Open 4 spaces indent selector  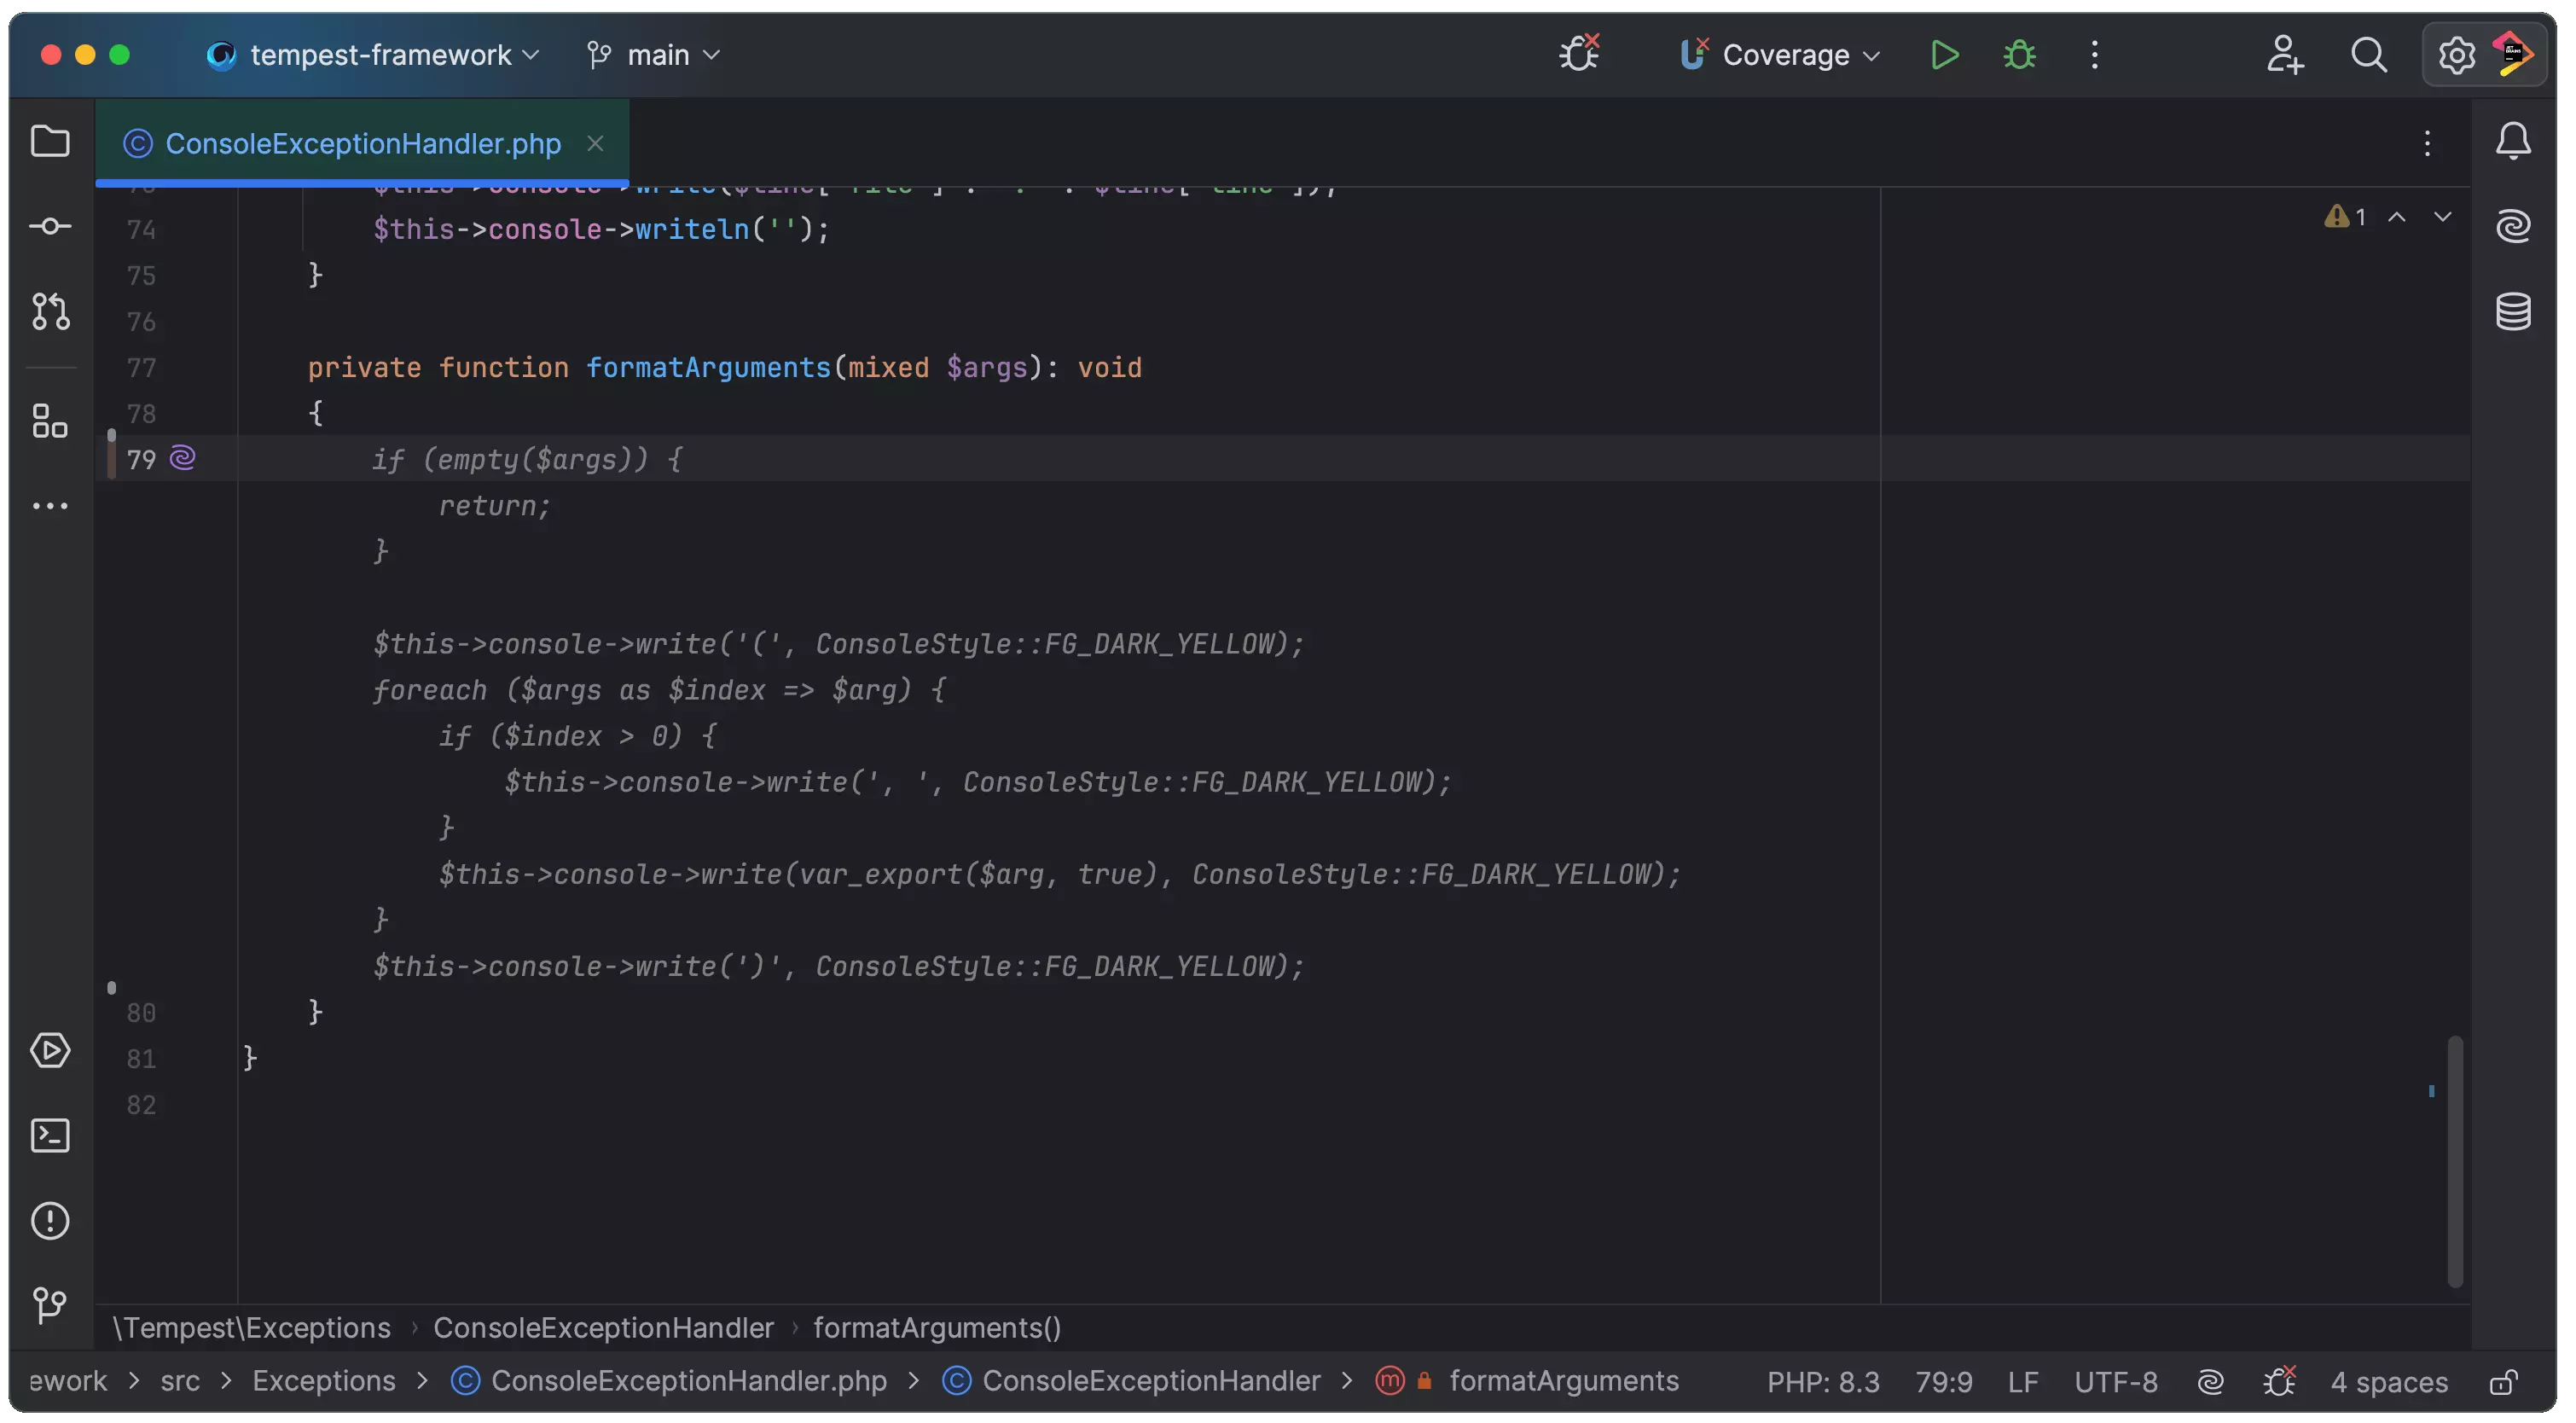[x=2388, y=1381]
